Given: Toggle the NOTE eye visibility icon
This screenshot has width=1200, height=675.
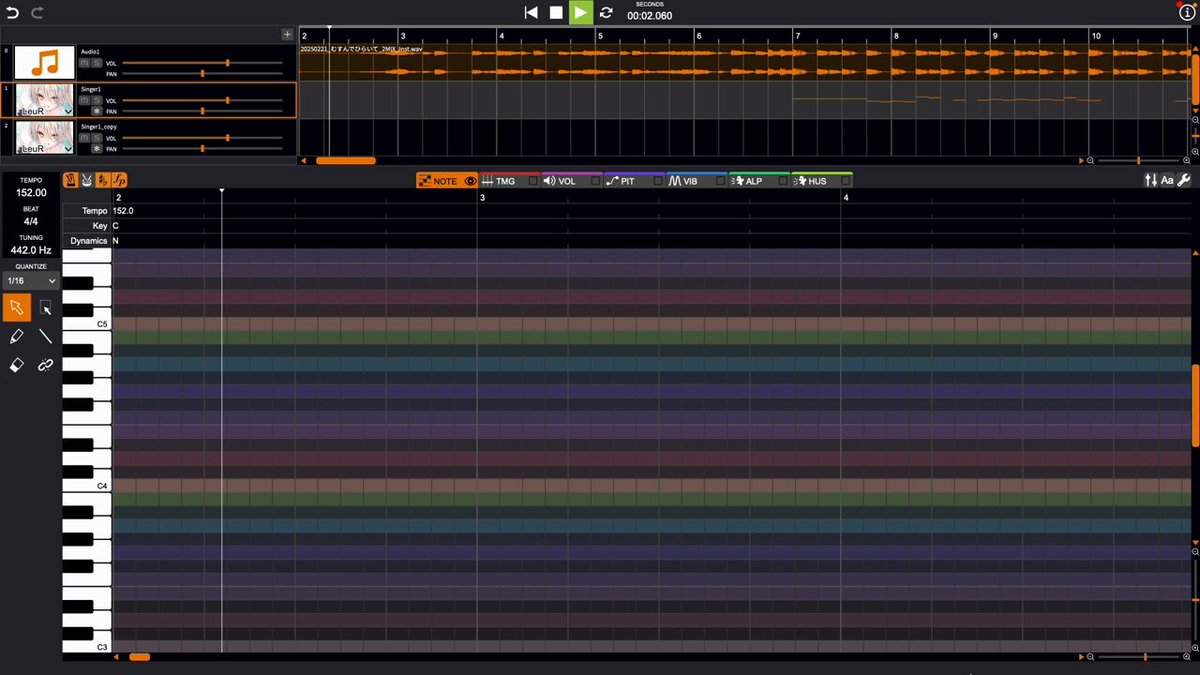Looking at the screenshot, I should coord(470,181).
